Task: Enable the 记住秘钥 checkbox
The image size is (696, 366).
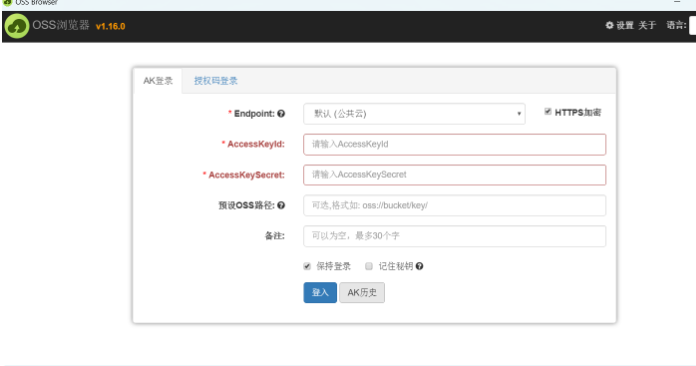Action: 369,266
